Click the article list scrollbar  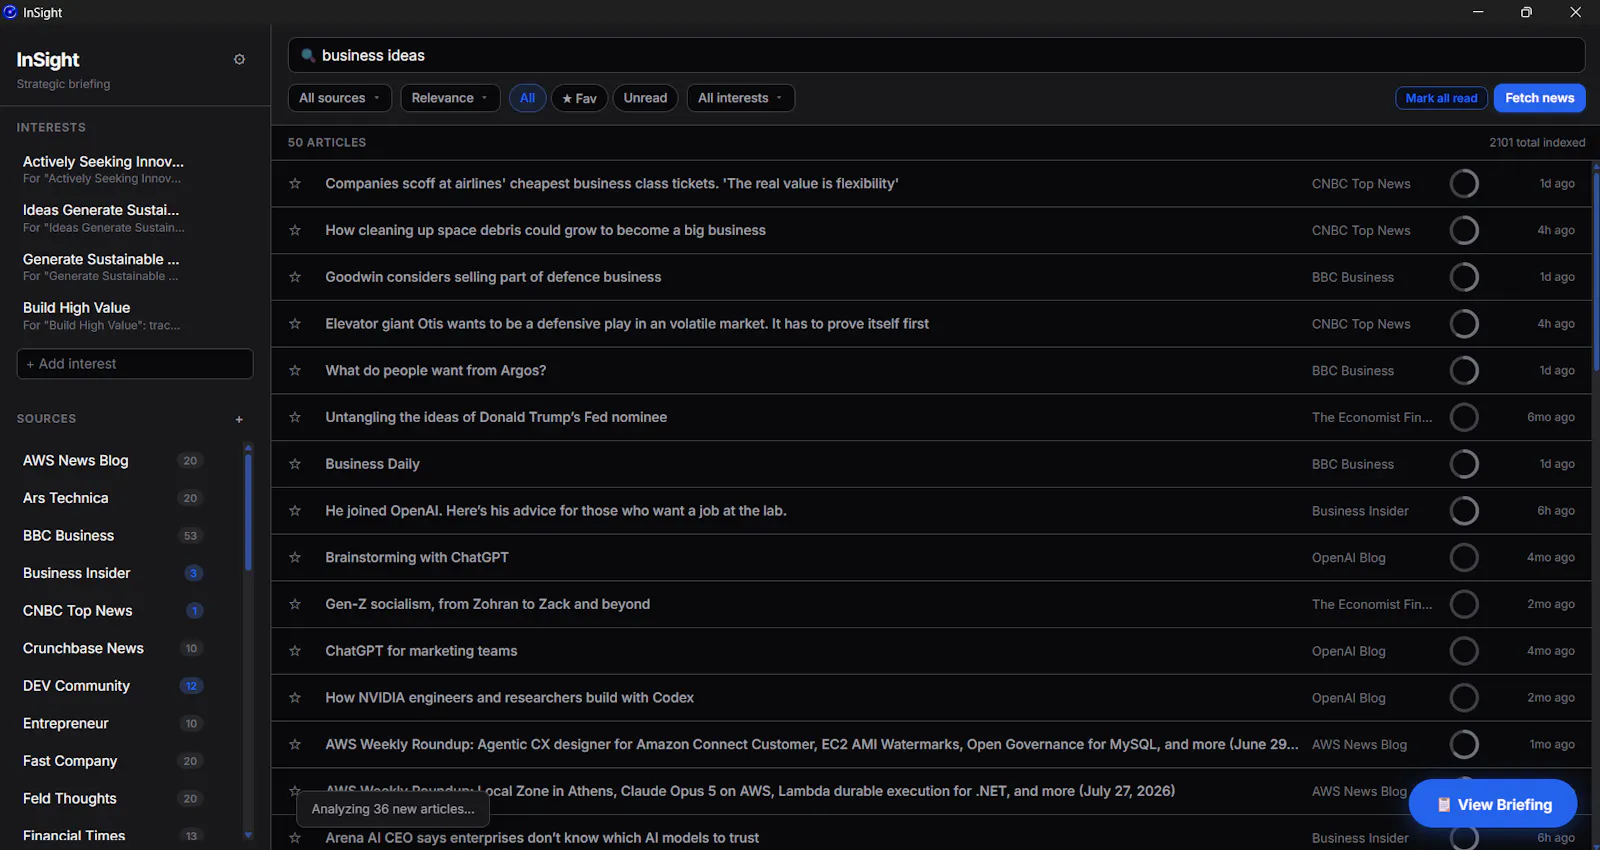click(1596, 270)
